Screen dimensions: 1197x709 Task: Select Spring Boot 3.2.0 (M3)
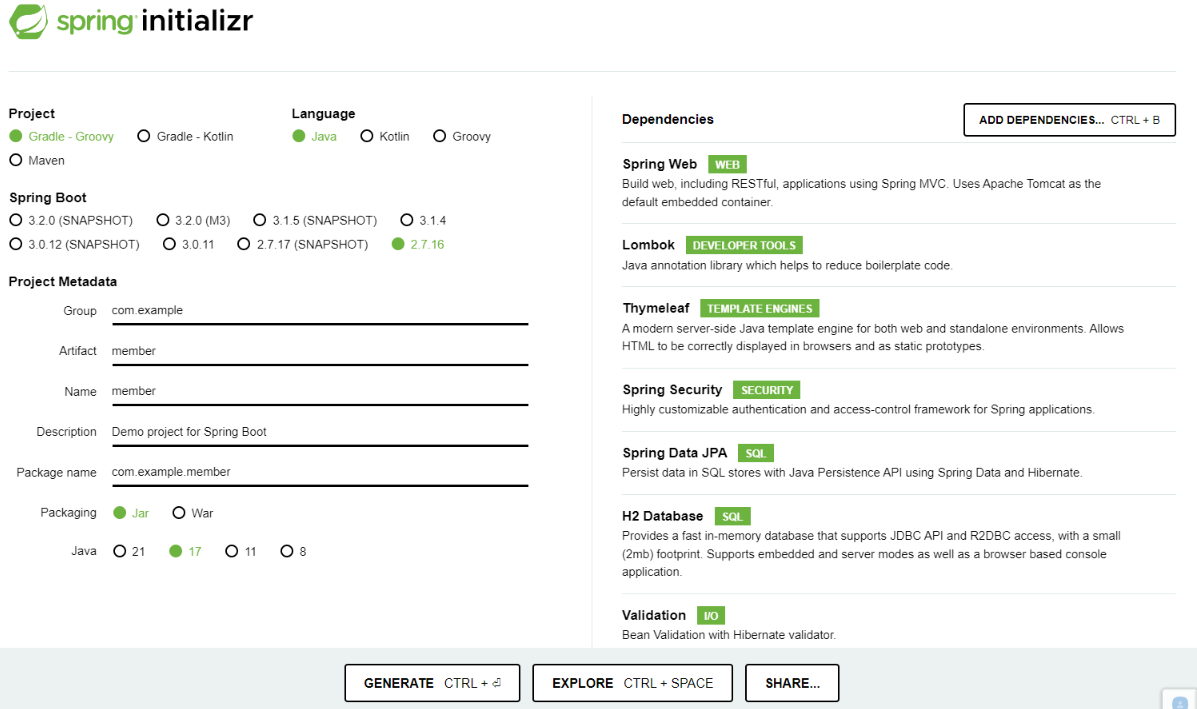tap(193, 221)
